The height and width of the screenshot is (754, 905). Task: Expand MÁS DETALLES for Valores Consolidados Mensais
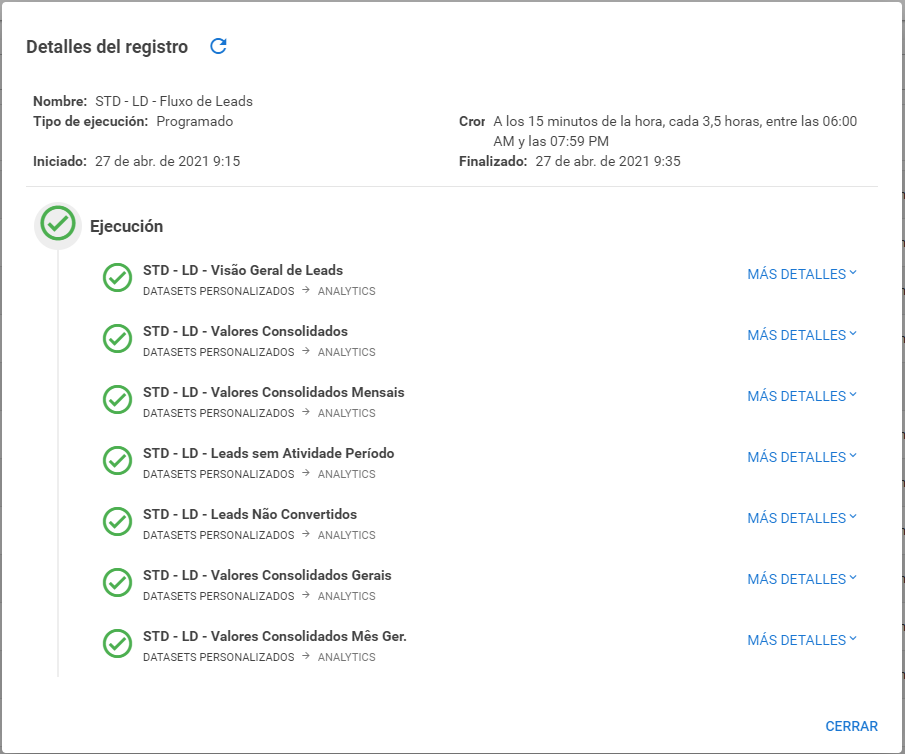pos(802,396)
